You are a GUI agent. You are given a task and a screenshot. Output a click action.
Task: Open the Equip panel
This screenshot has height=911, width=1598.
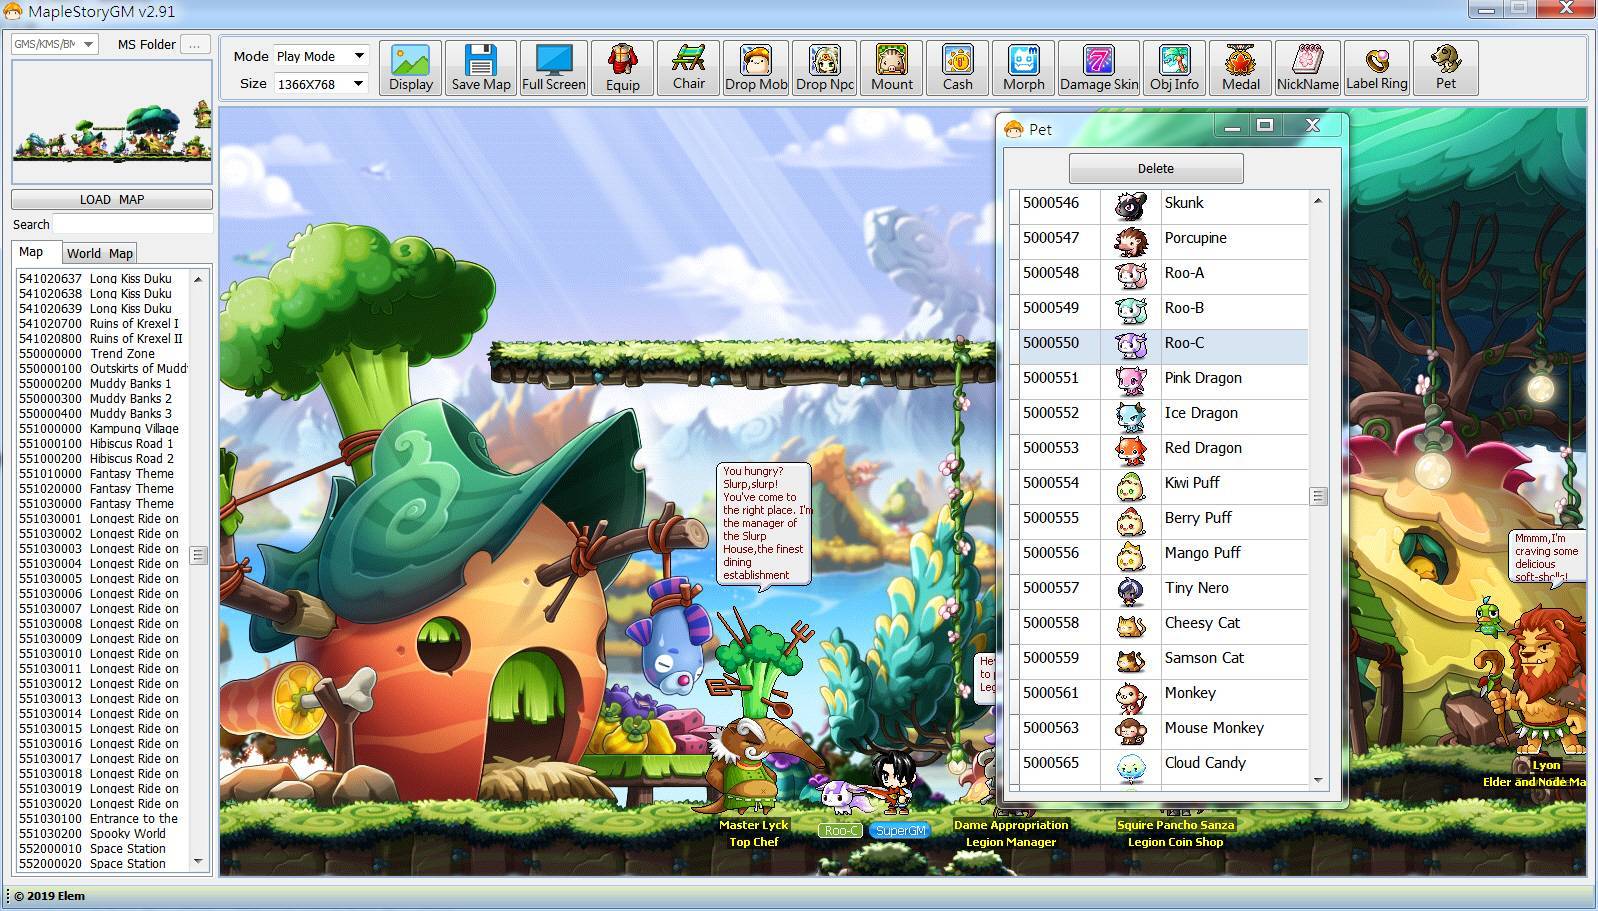pyautogui.click(x=622, y=68)
